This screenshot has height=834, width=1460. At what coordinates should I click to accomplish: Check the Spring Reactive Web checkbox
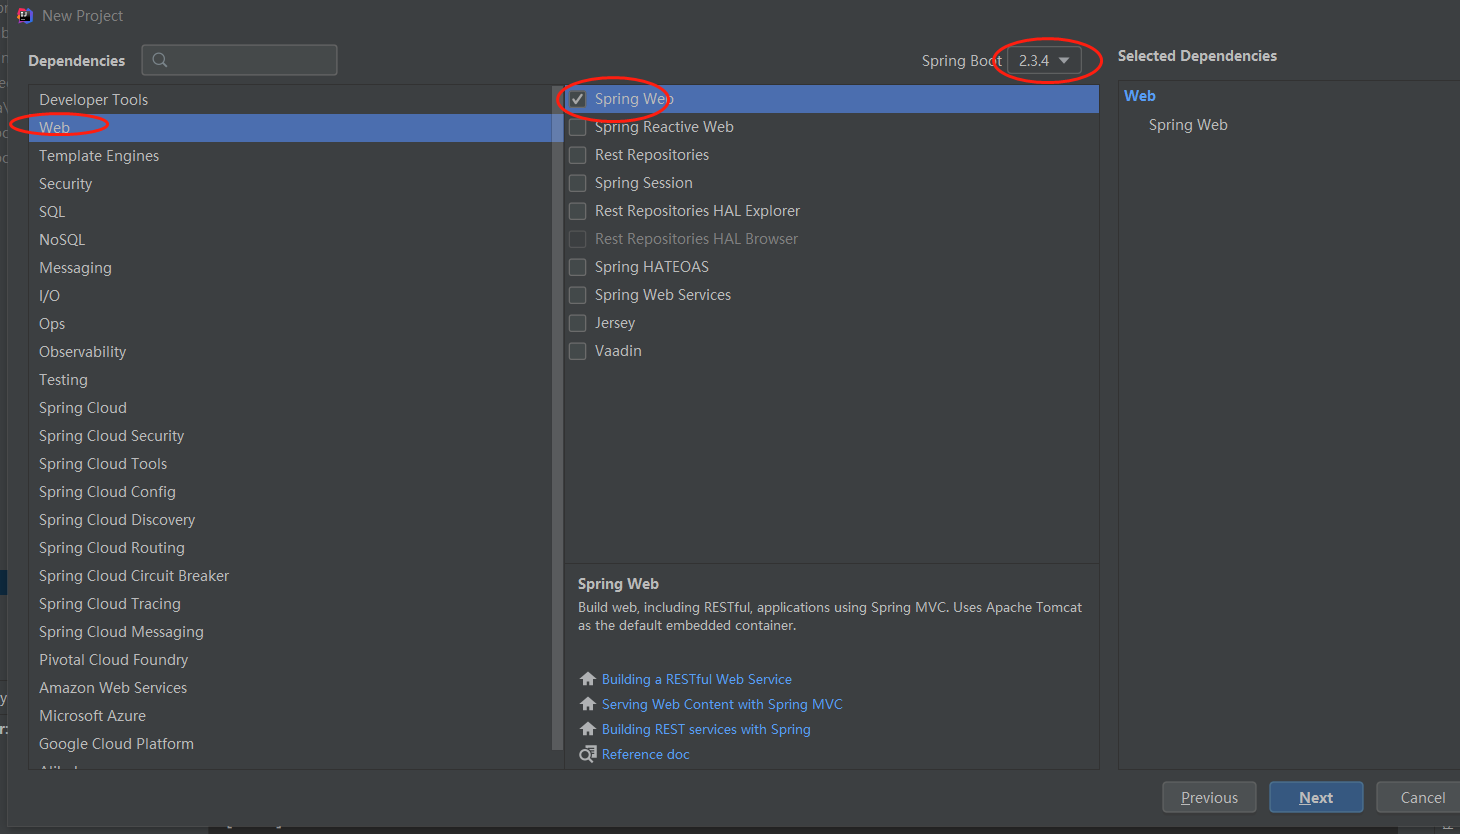point(578,127)
